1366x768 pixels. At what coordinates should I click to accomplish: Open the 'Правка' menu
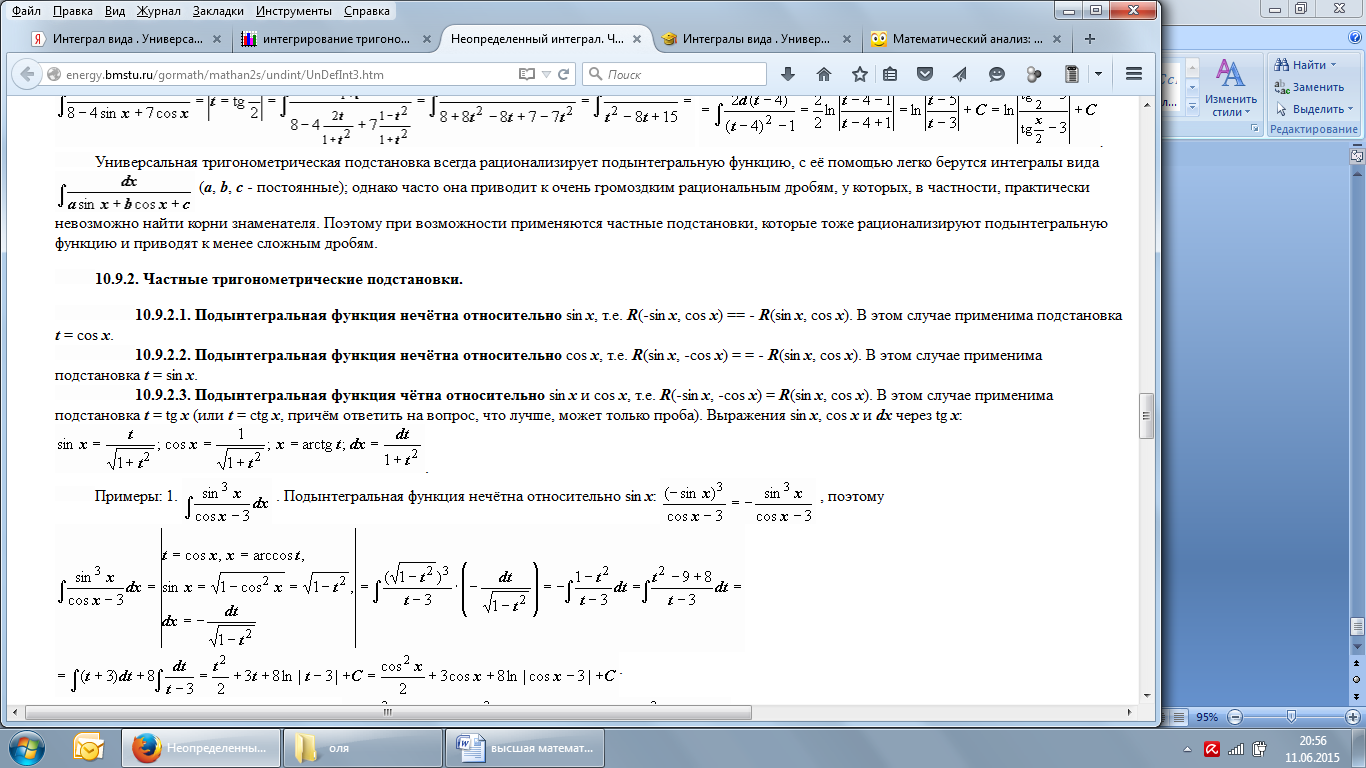pyautogui.click(x=72, y=12)
